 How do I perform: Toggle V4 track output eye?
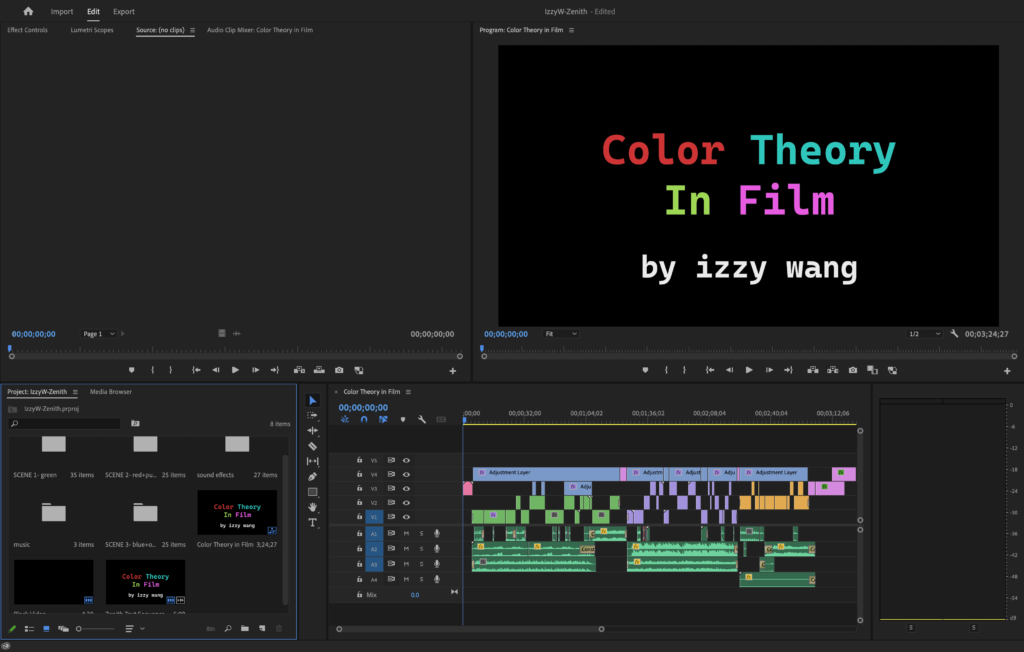[406, 474]
